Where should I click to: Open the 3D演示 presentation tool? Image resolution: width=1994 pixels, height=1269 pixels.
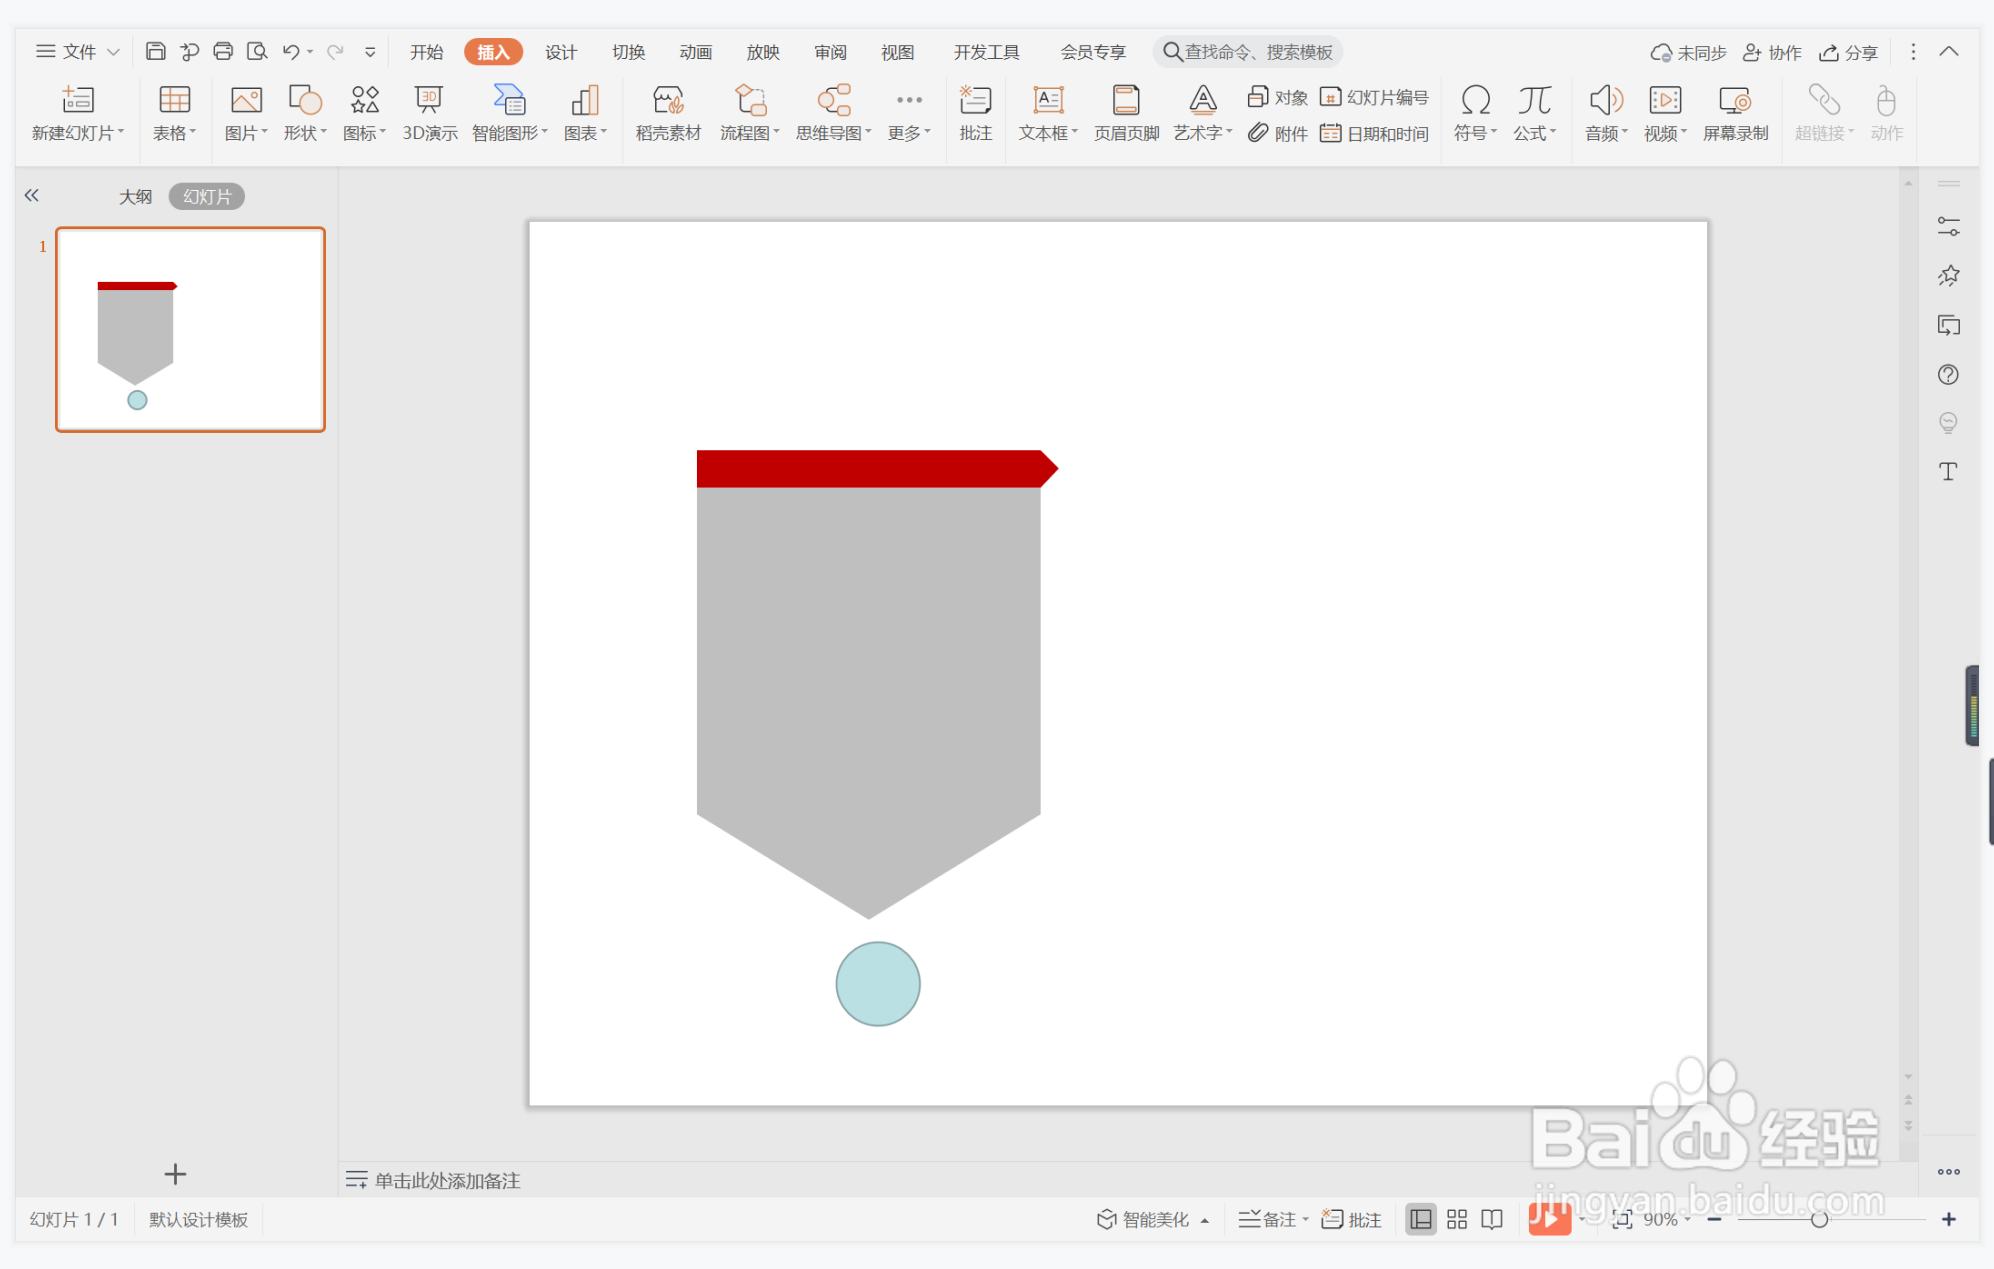[429, 111]
